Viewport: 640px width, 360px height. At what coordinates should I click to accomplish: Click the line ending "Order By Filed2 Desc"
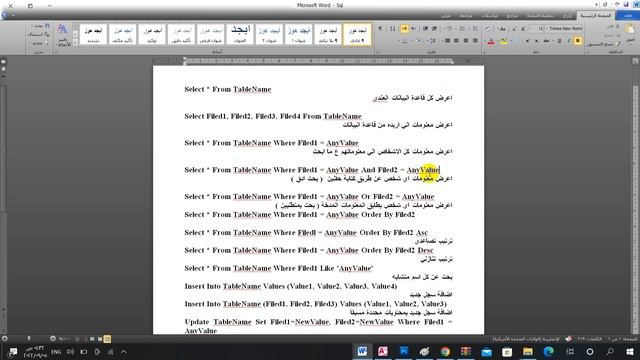[x=309, y=250]
